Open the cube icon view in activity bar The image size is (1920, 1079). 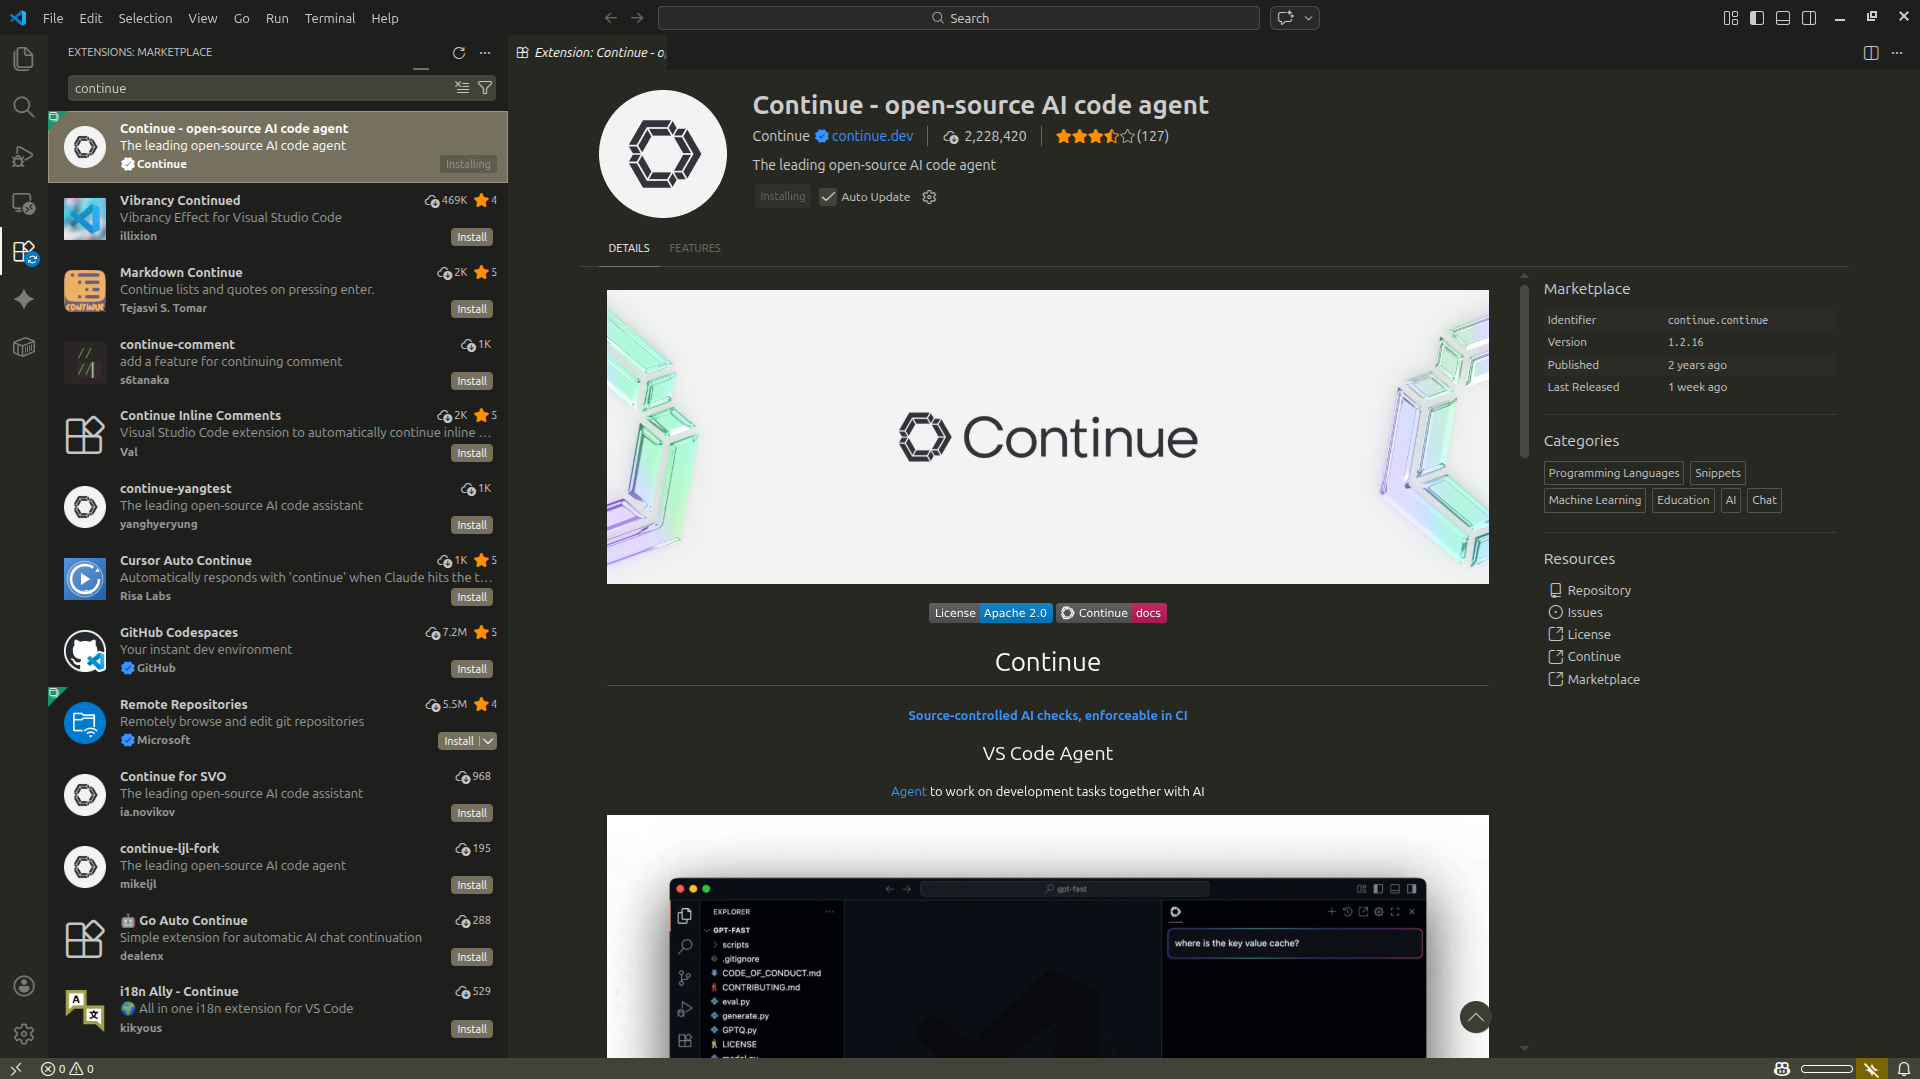pos(24,347)
